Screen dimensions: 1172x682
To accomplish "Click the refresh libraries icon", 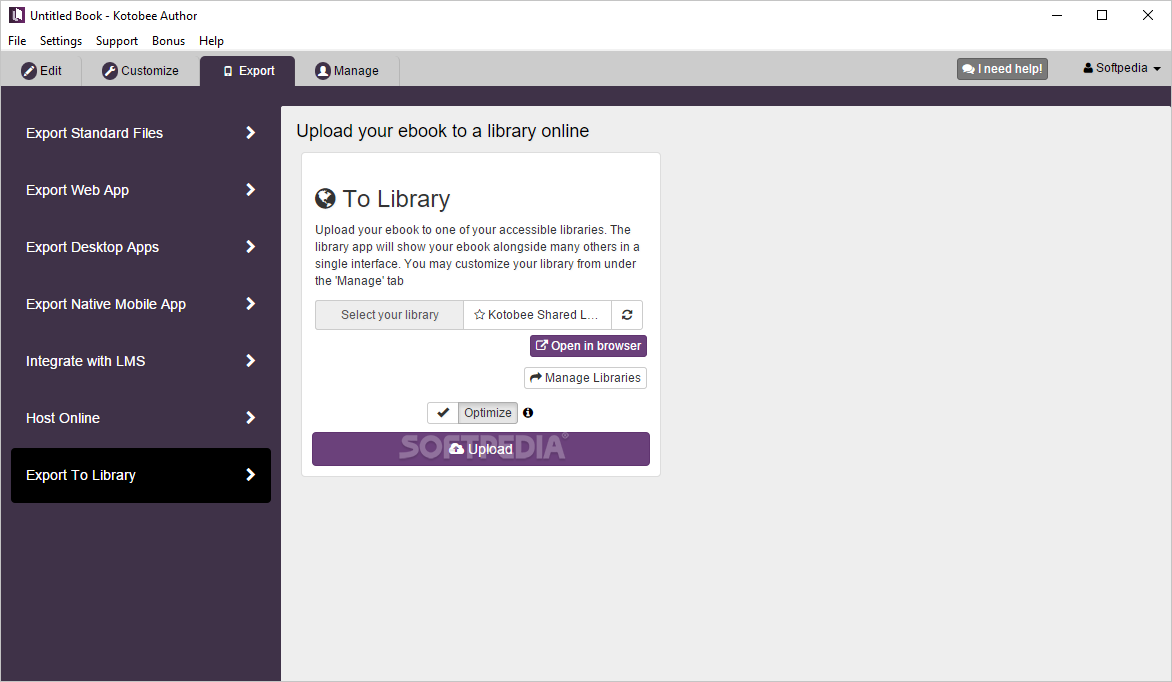I will coord(627,315).
